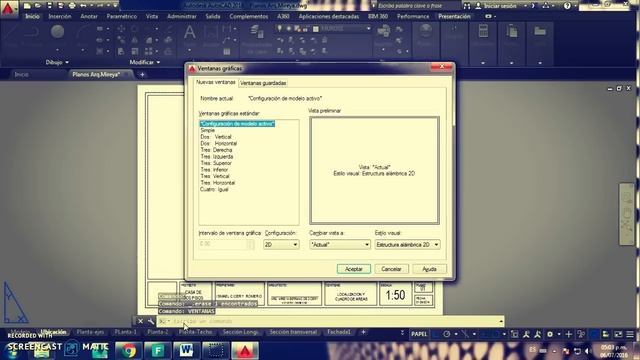Open the Estilo visual dropdown
Image resolution: width=640 pixels, height=360 pixels.
407,244
